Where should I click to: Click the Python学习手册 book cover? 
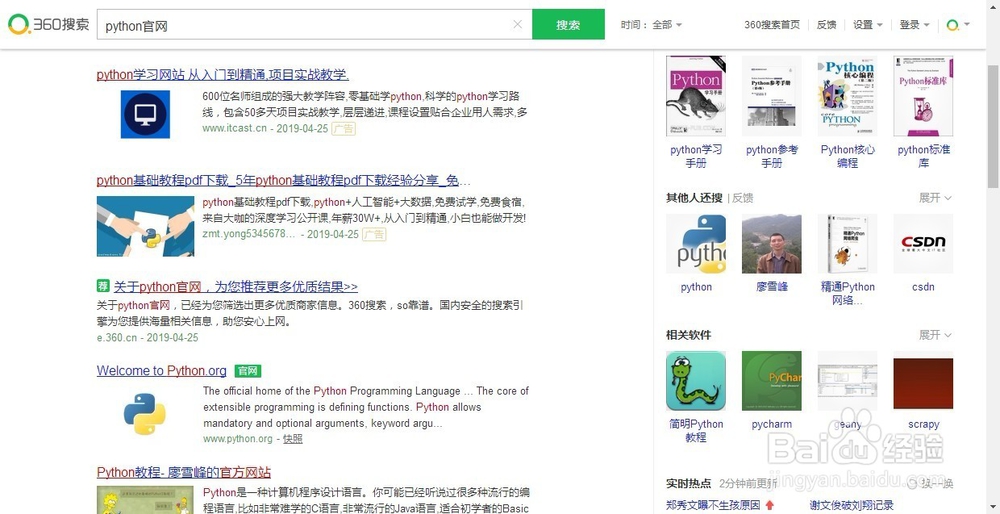(x=696, y=96)
